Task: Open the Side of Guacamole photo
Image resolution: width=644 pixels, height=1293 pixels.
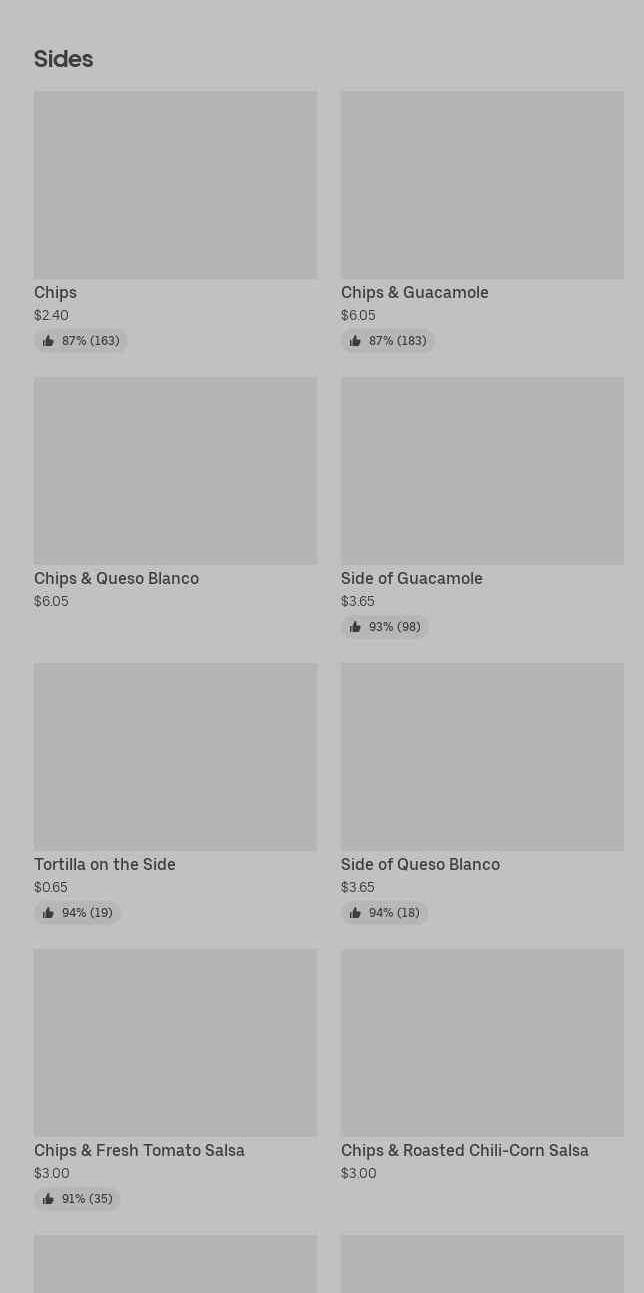Action: click(x=482, y=471)
